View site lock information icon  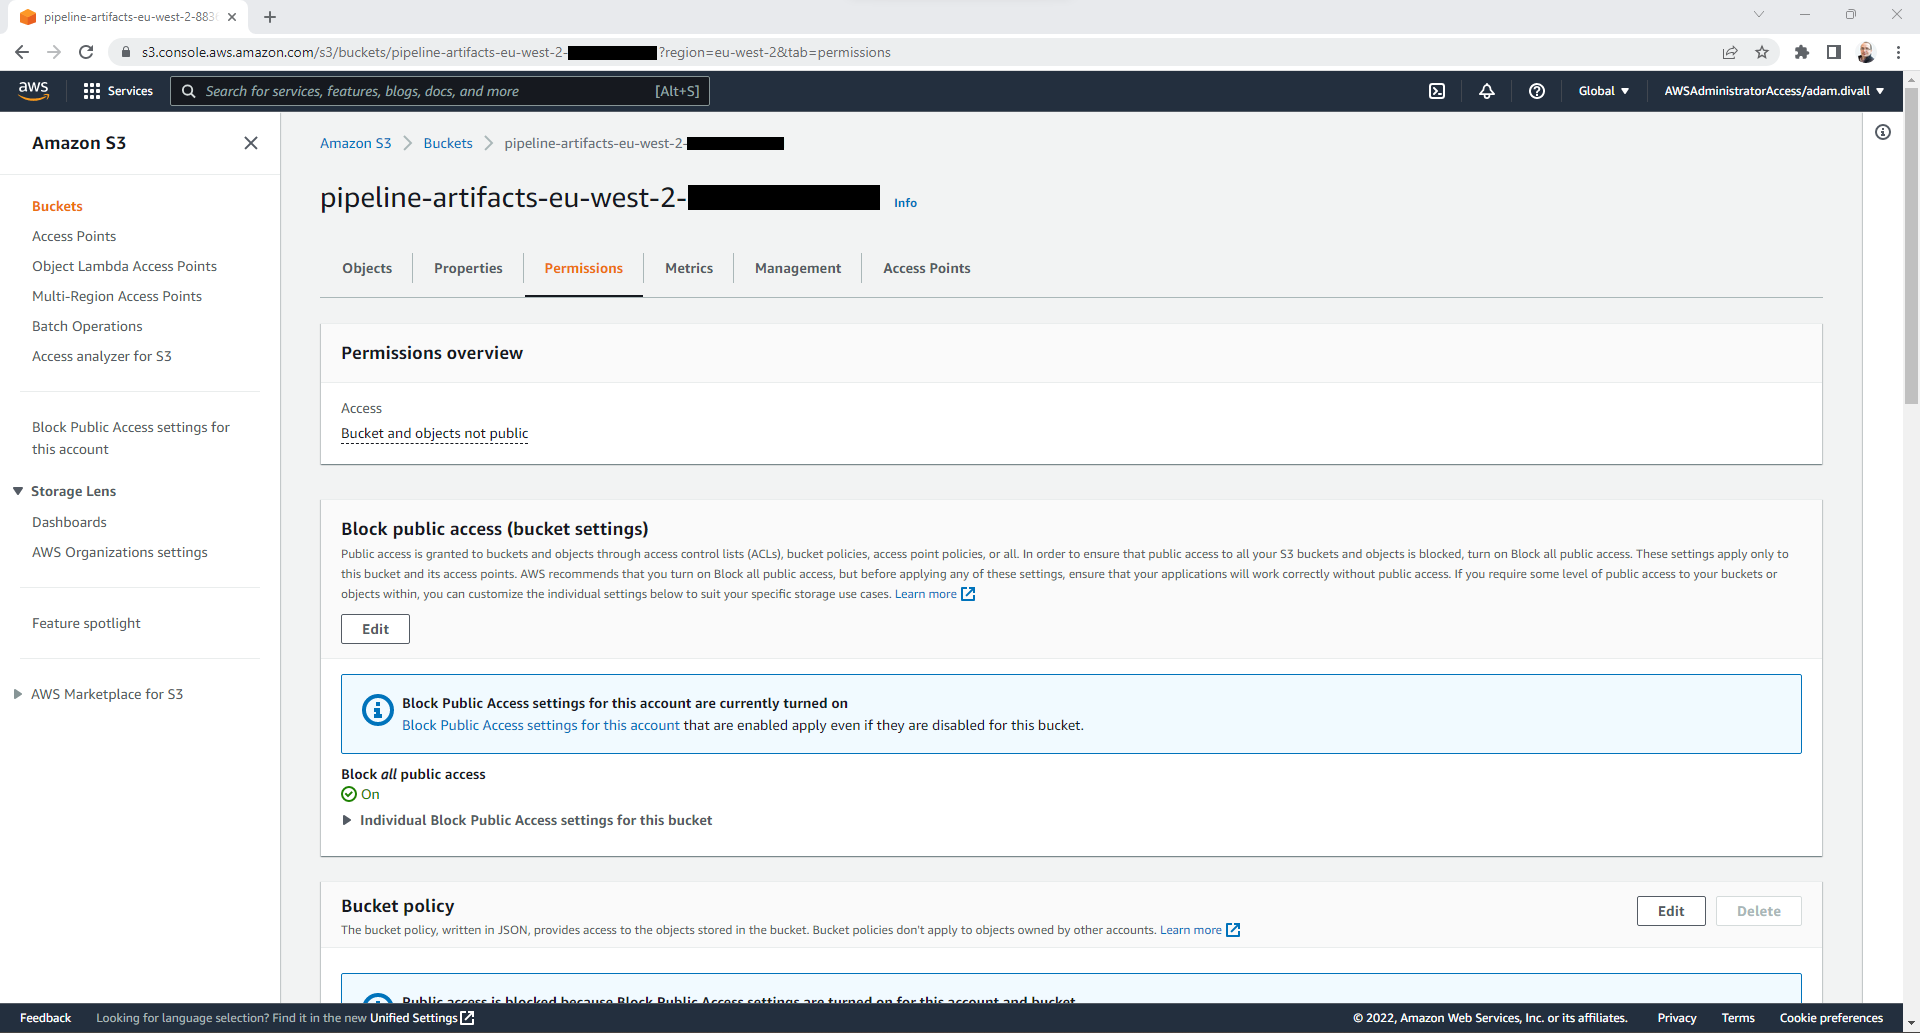tap(126, 52)
